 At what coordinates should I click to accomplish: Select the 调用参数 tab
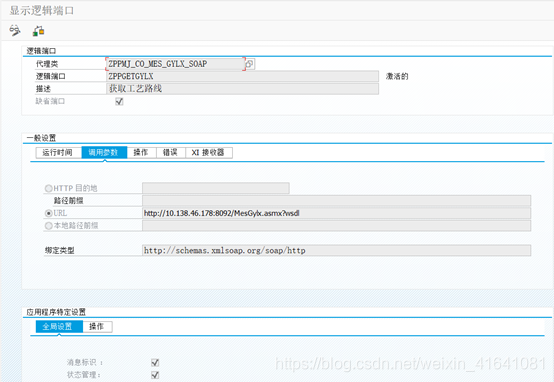tap(104, 153)
